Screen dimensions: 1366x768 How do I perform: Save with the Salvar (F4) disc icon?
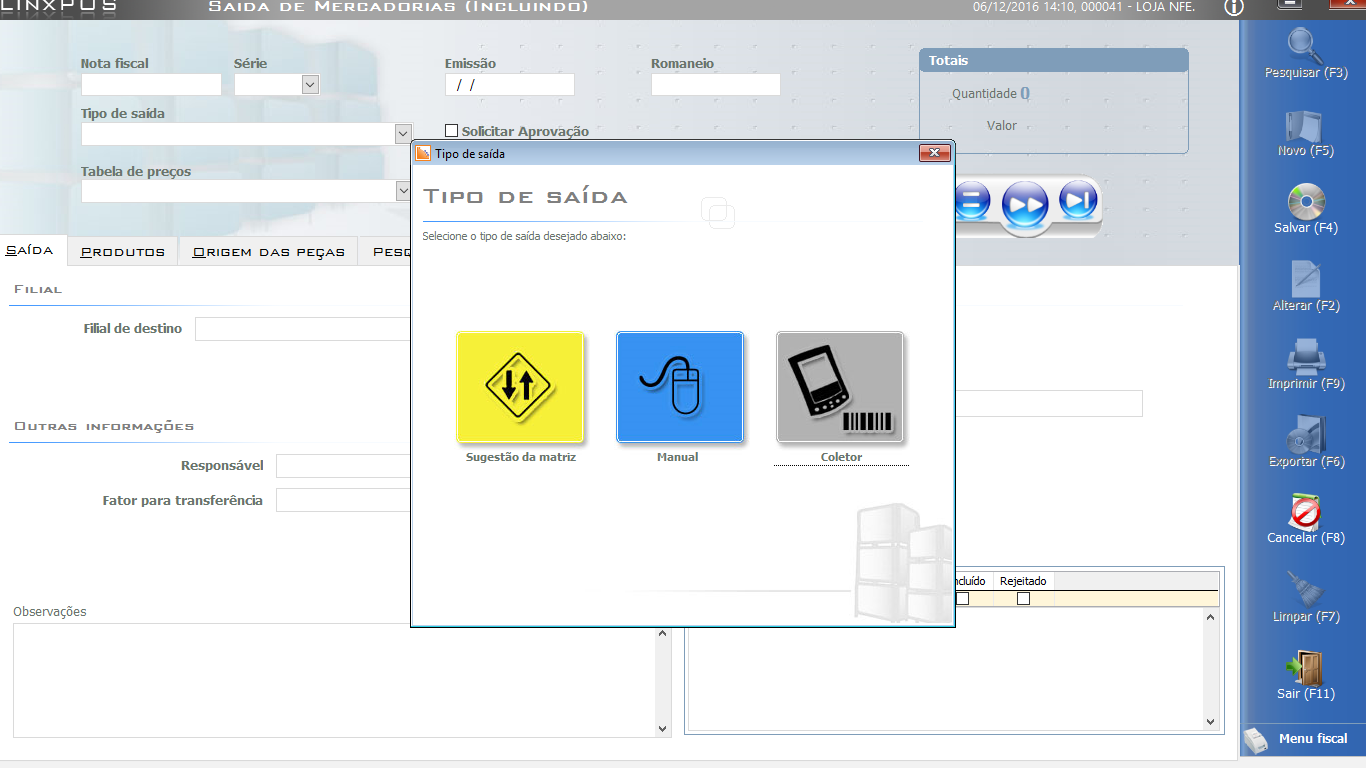click(x=1306, y=202)
